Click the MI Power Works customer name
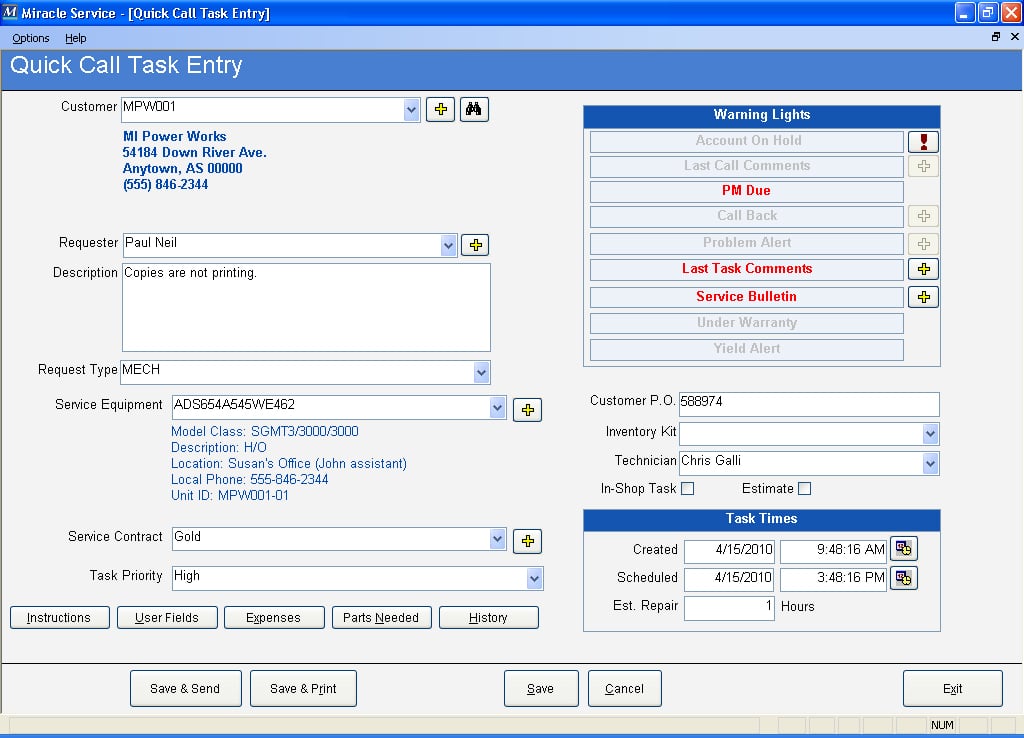This screenshot has height=738, width=1024. coord(174,136)
